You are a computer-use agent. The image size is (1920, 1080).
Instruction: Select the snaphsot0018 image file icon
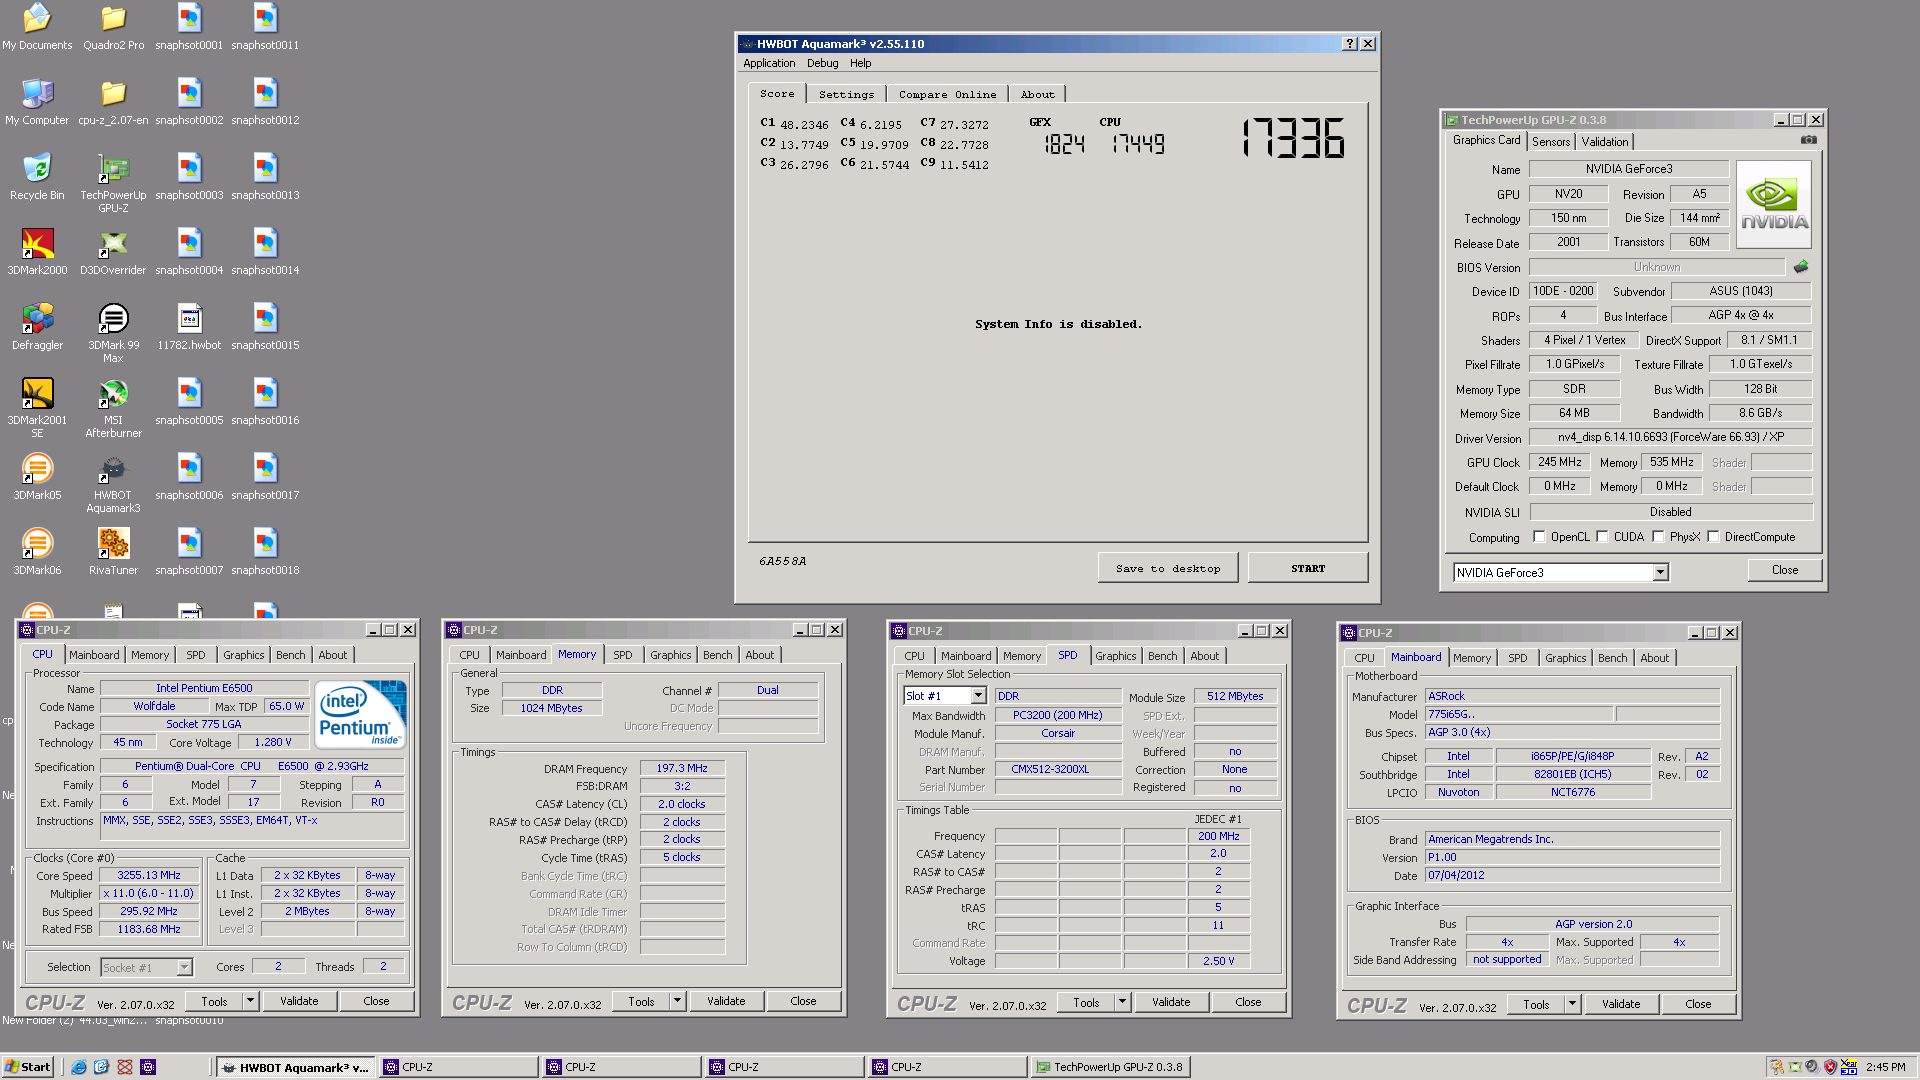265,552
